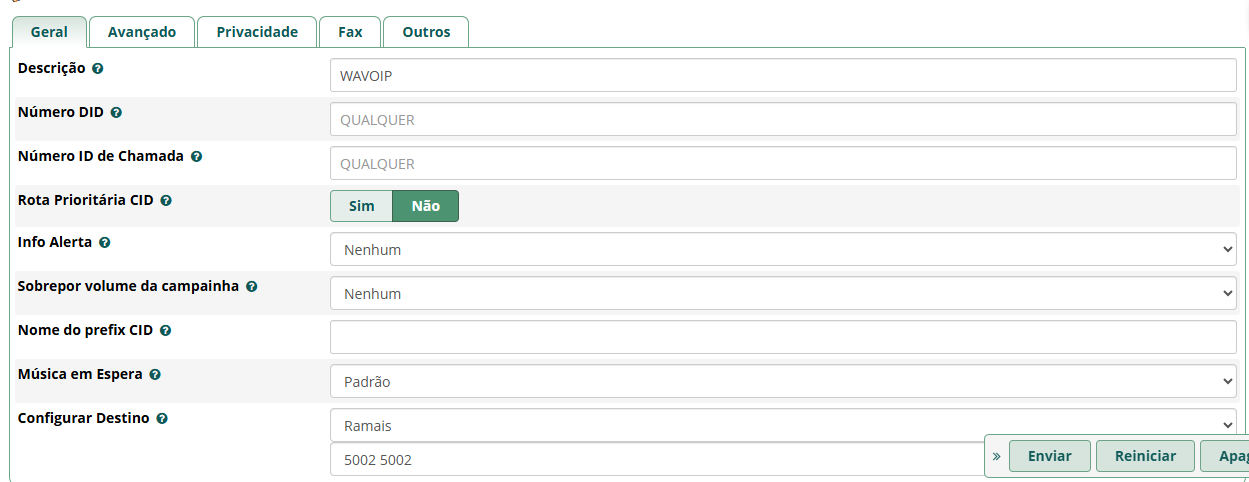The width and height of the screenshot is (1249, 482).
Task: Open help for Nome do prefix CID
Action: [165, 331]
